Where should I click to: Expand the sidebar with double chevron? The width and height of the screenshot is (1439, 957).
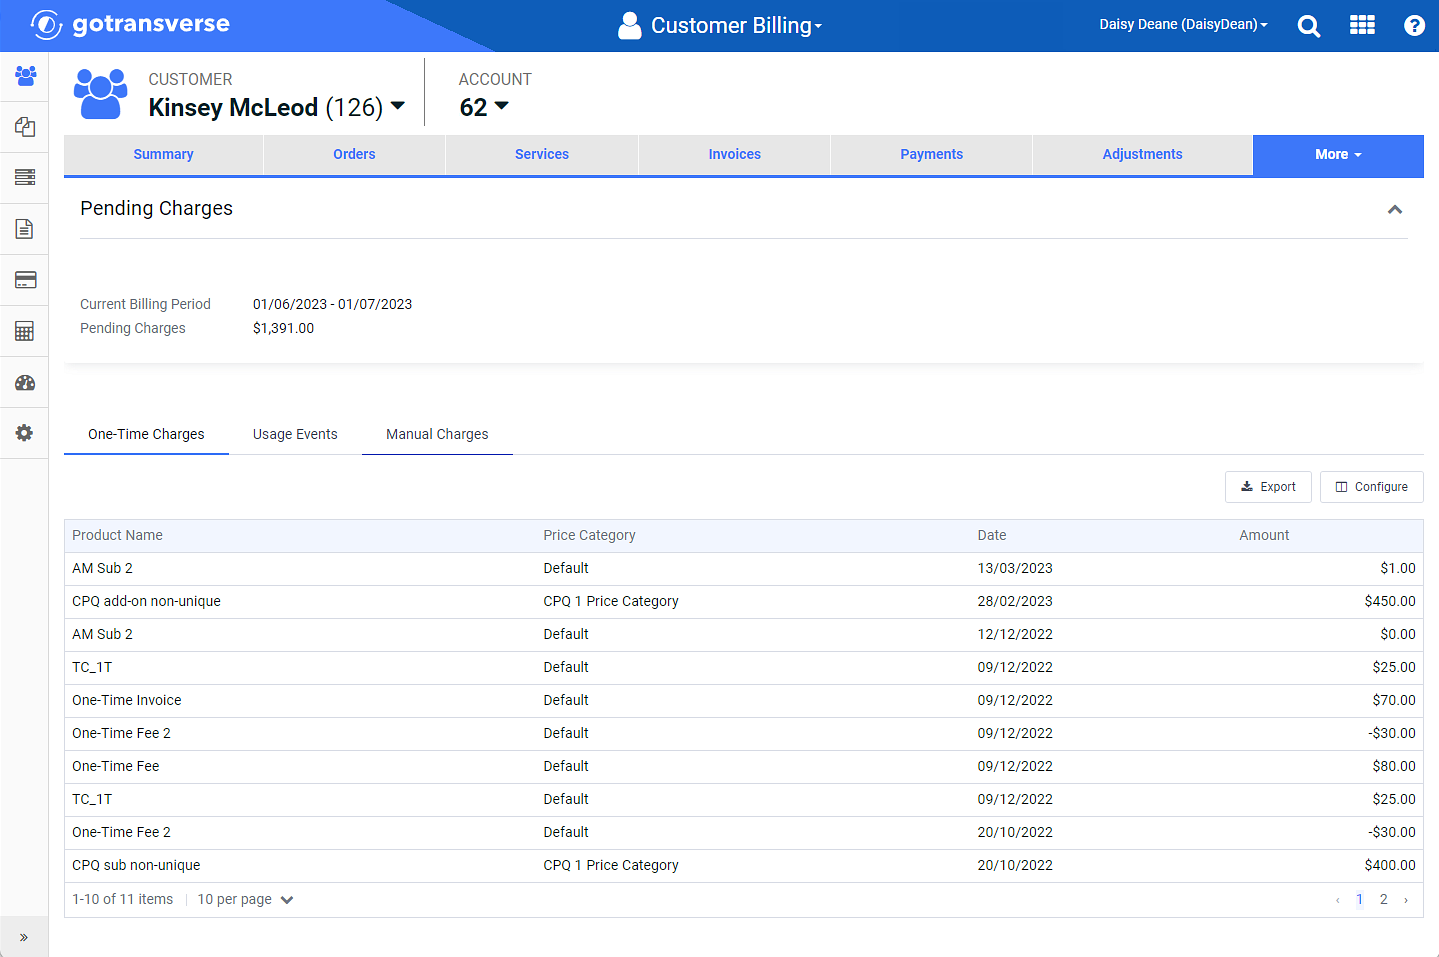point(24,937)
